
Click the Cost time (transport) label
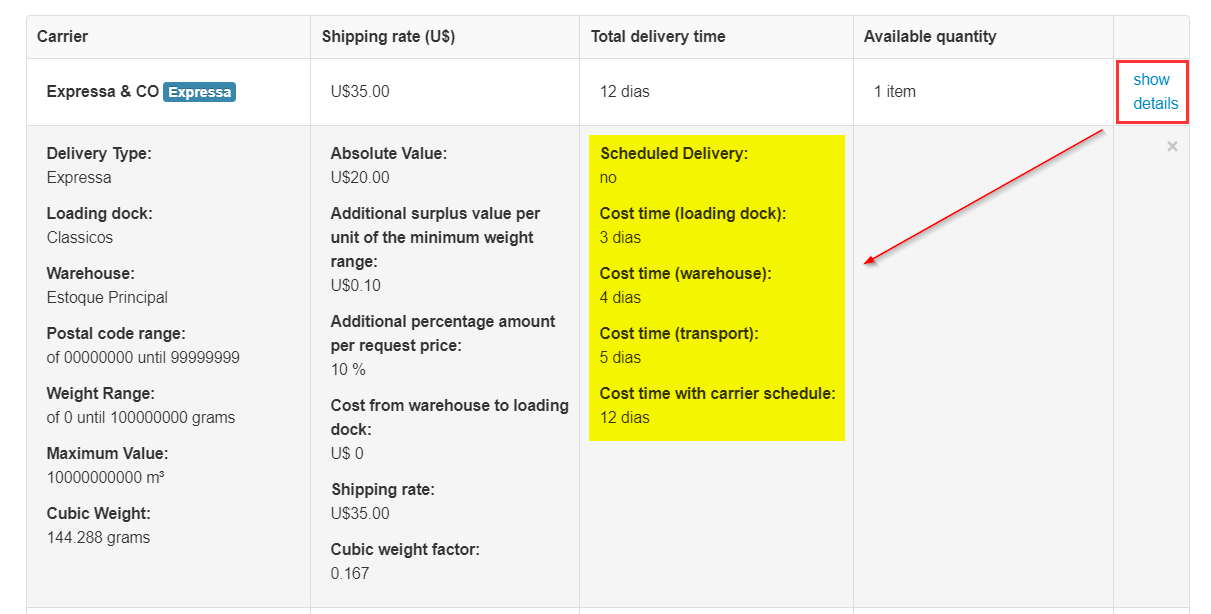click(x=679, y=334)
